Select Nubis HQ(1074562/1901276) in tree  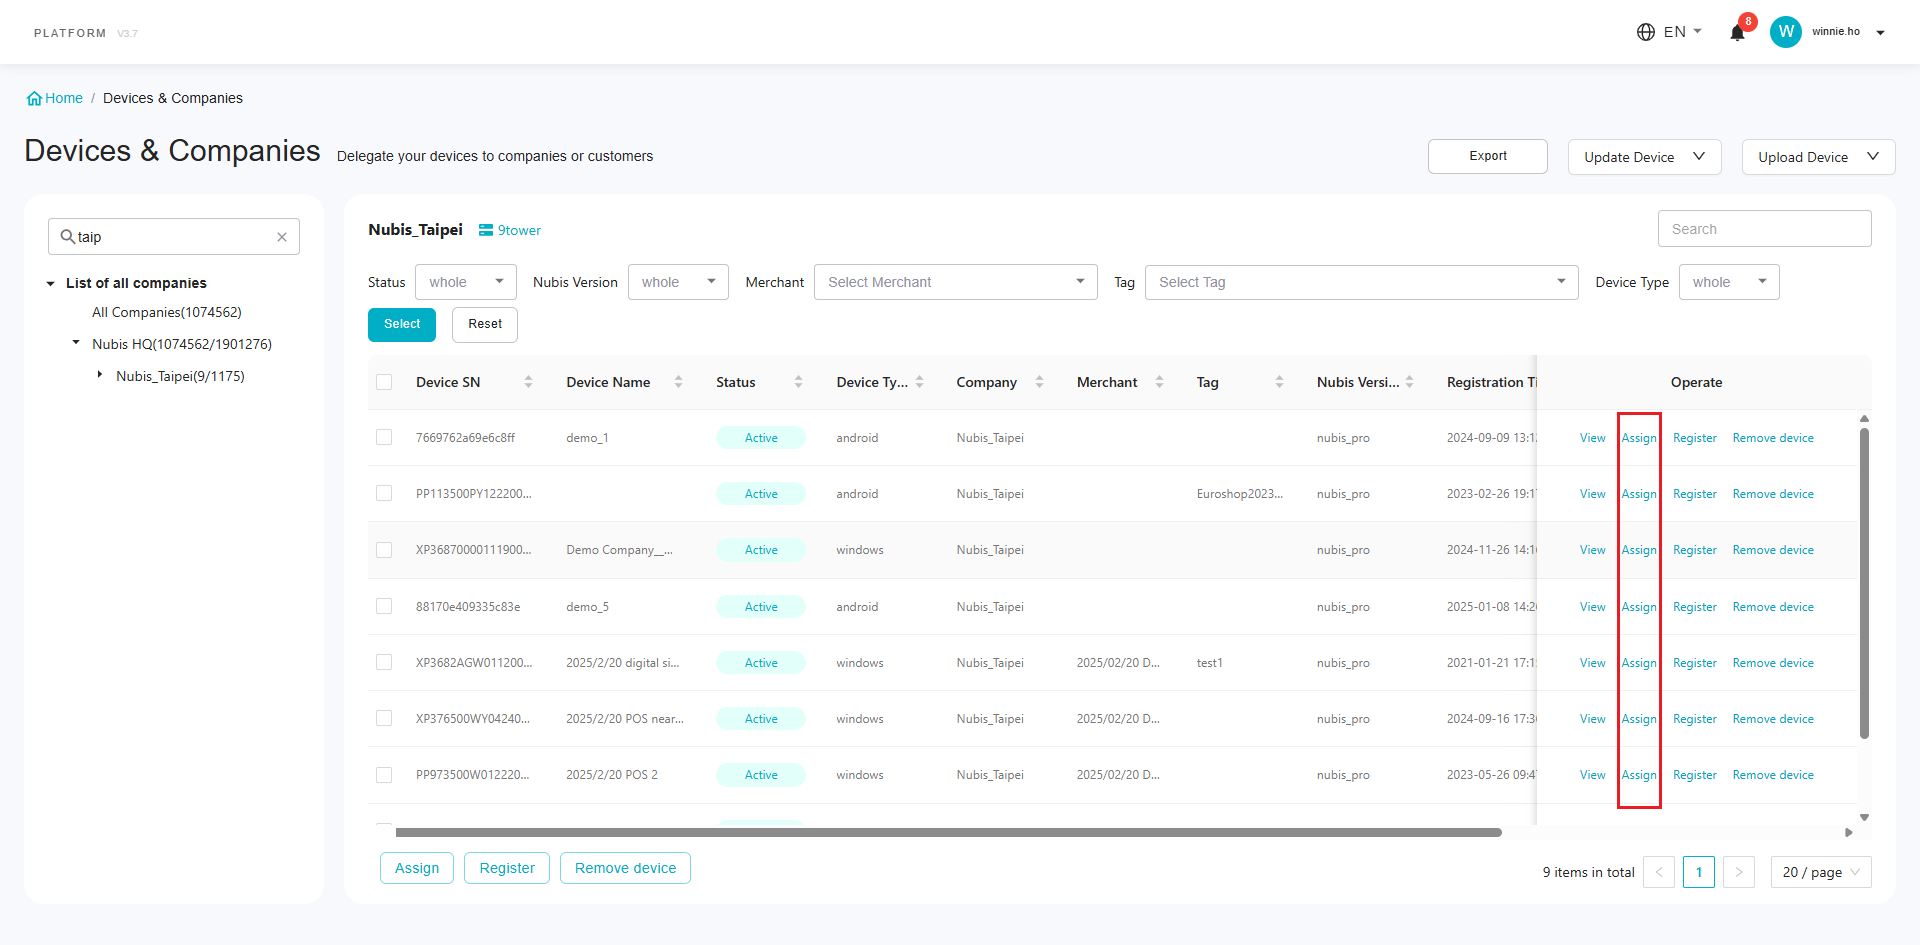click(182, 344)
